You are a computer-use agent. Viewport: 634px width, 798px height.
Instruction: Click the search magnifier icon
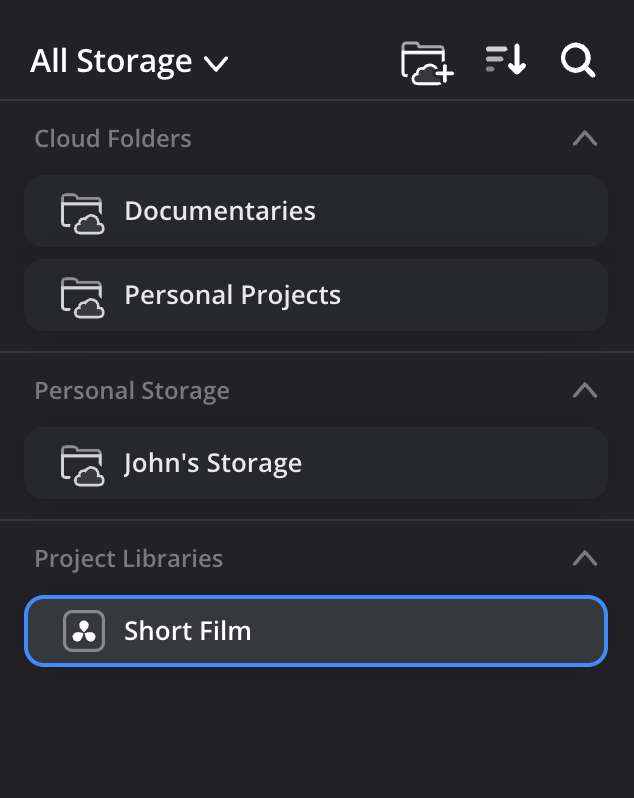pos(578,61)
